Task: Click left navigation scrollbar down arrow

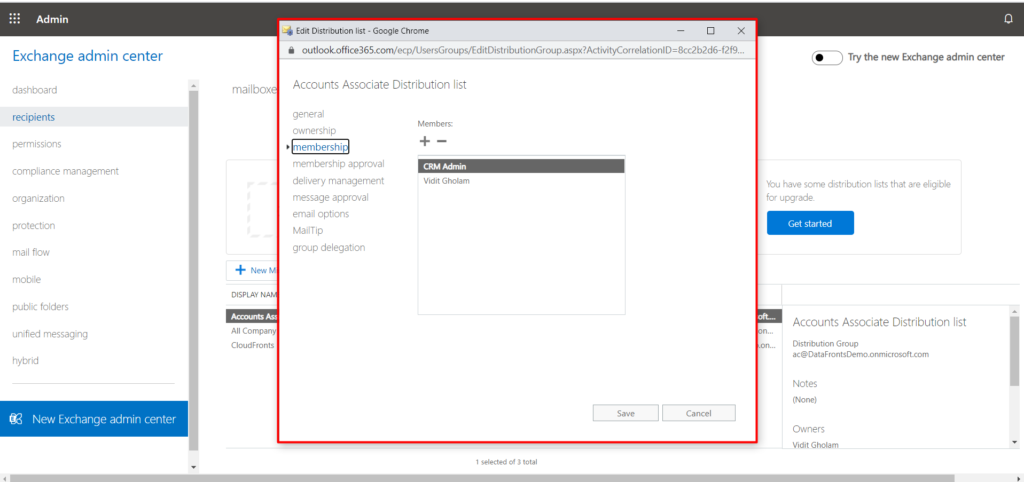Action: click(193, 468)
